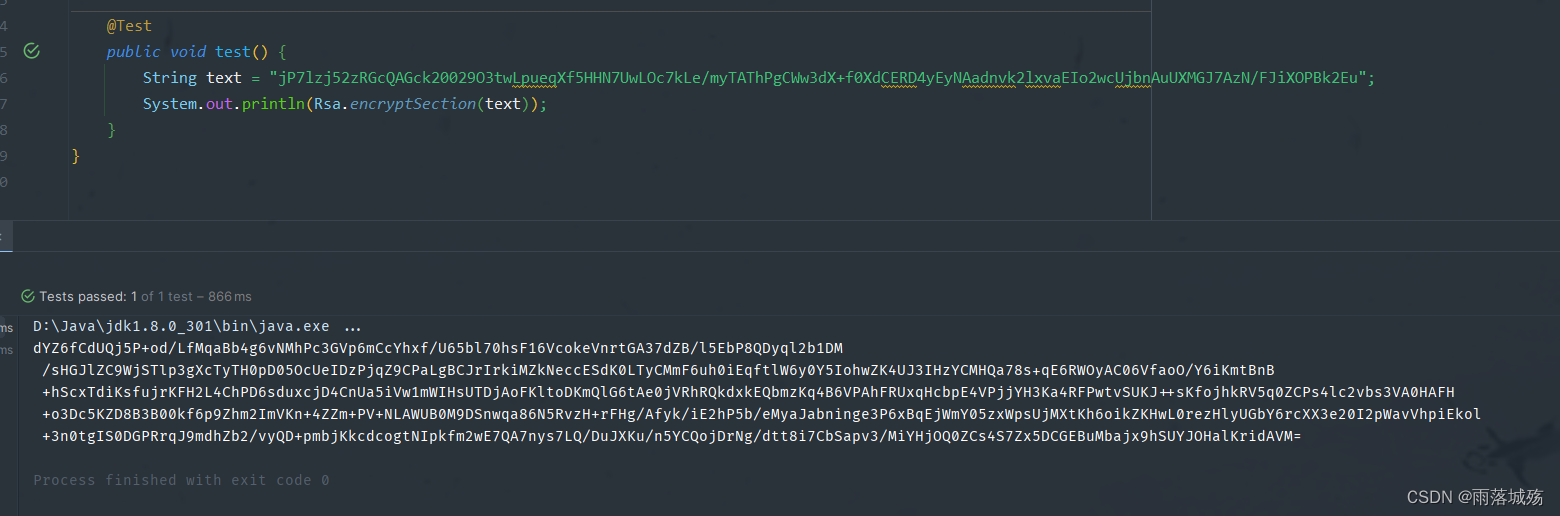The height and width of the screenshot is (516, 1560).
Task: Click Process finished with exit code text
Action: [x=181, y=480]
